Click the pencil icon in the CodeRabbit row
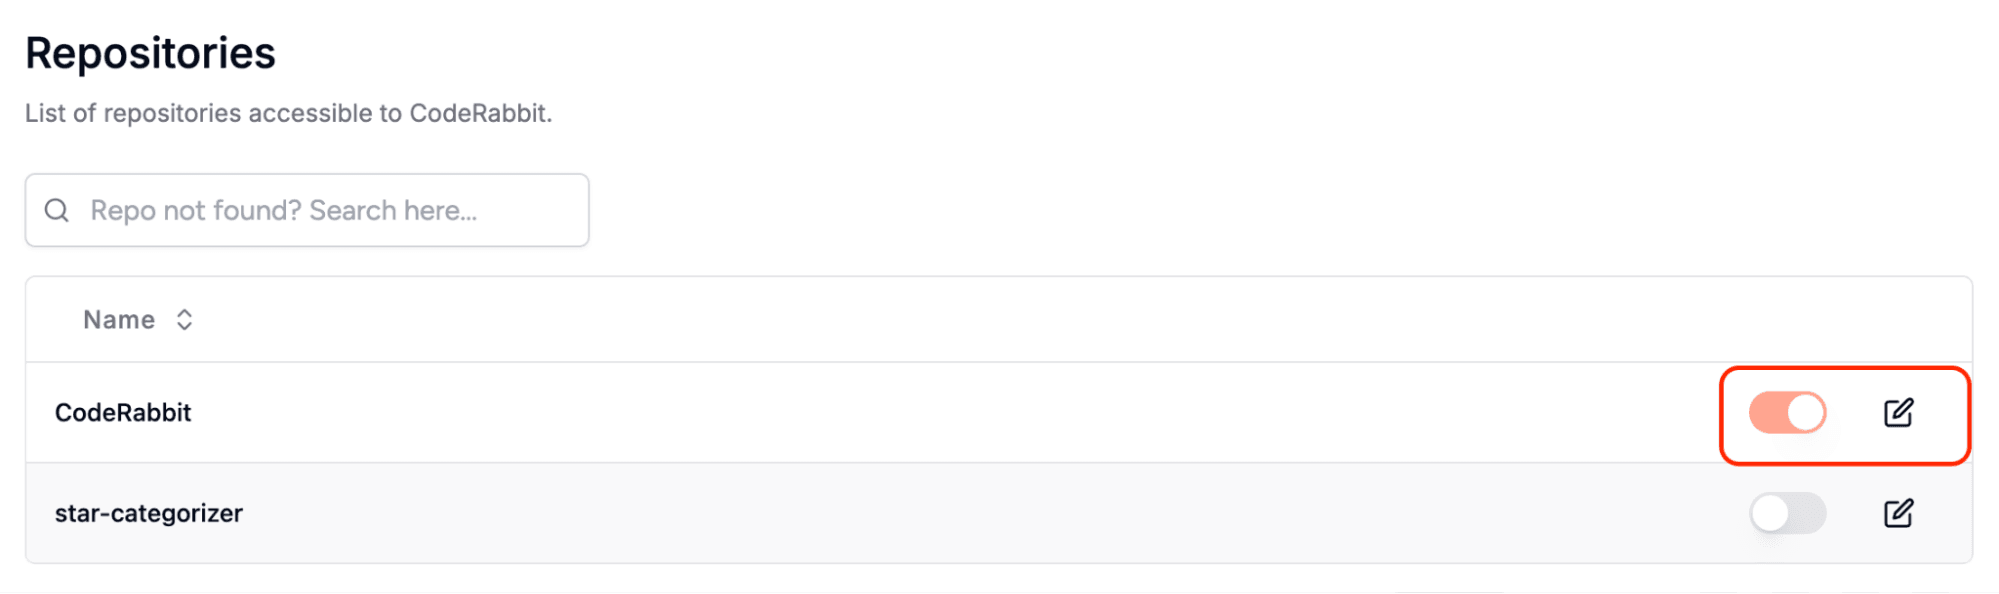This screenshot has width=1999, height=594. 1898,413
